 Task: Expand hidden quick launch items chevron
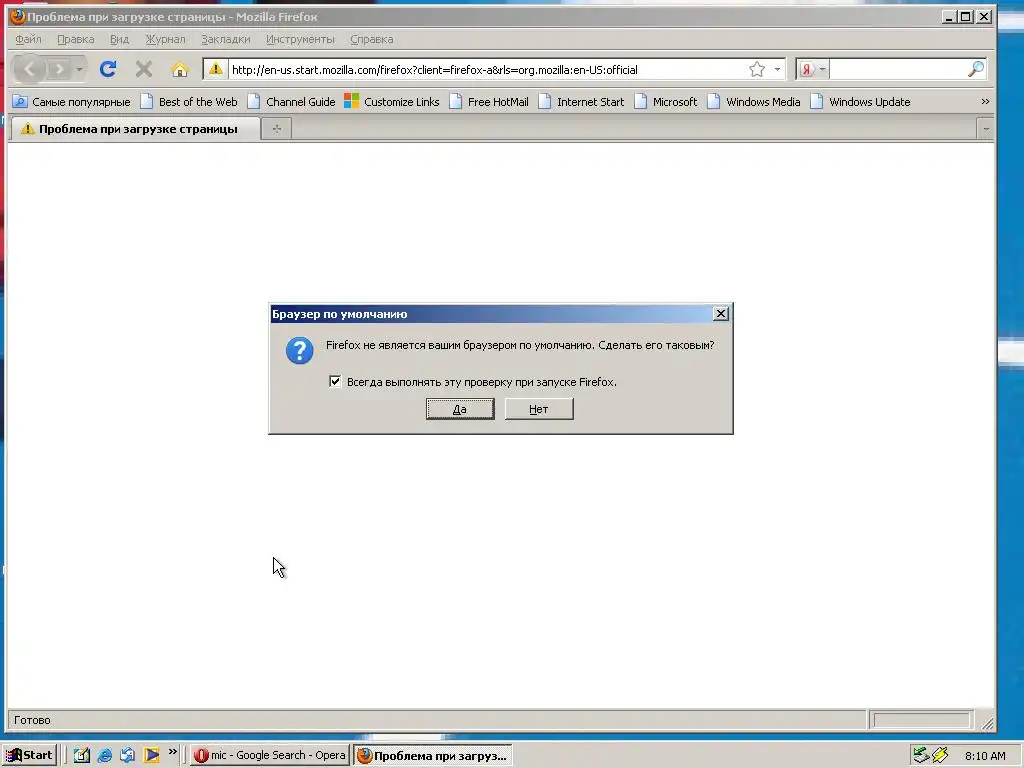tap(172, 752)
